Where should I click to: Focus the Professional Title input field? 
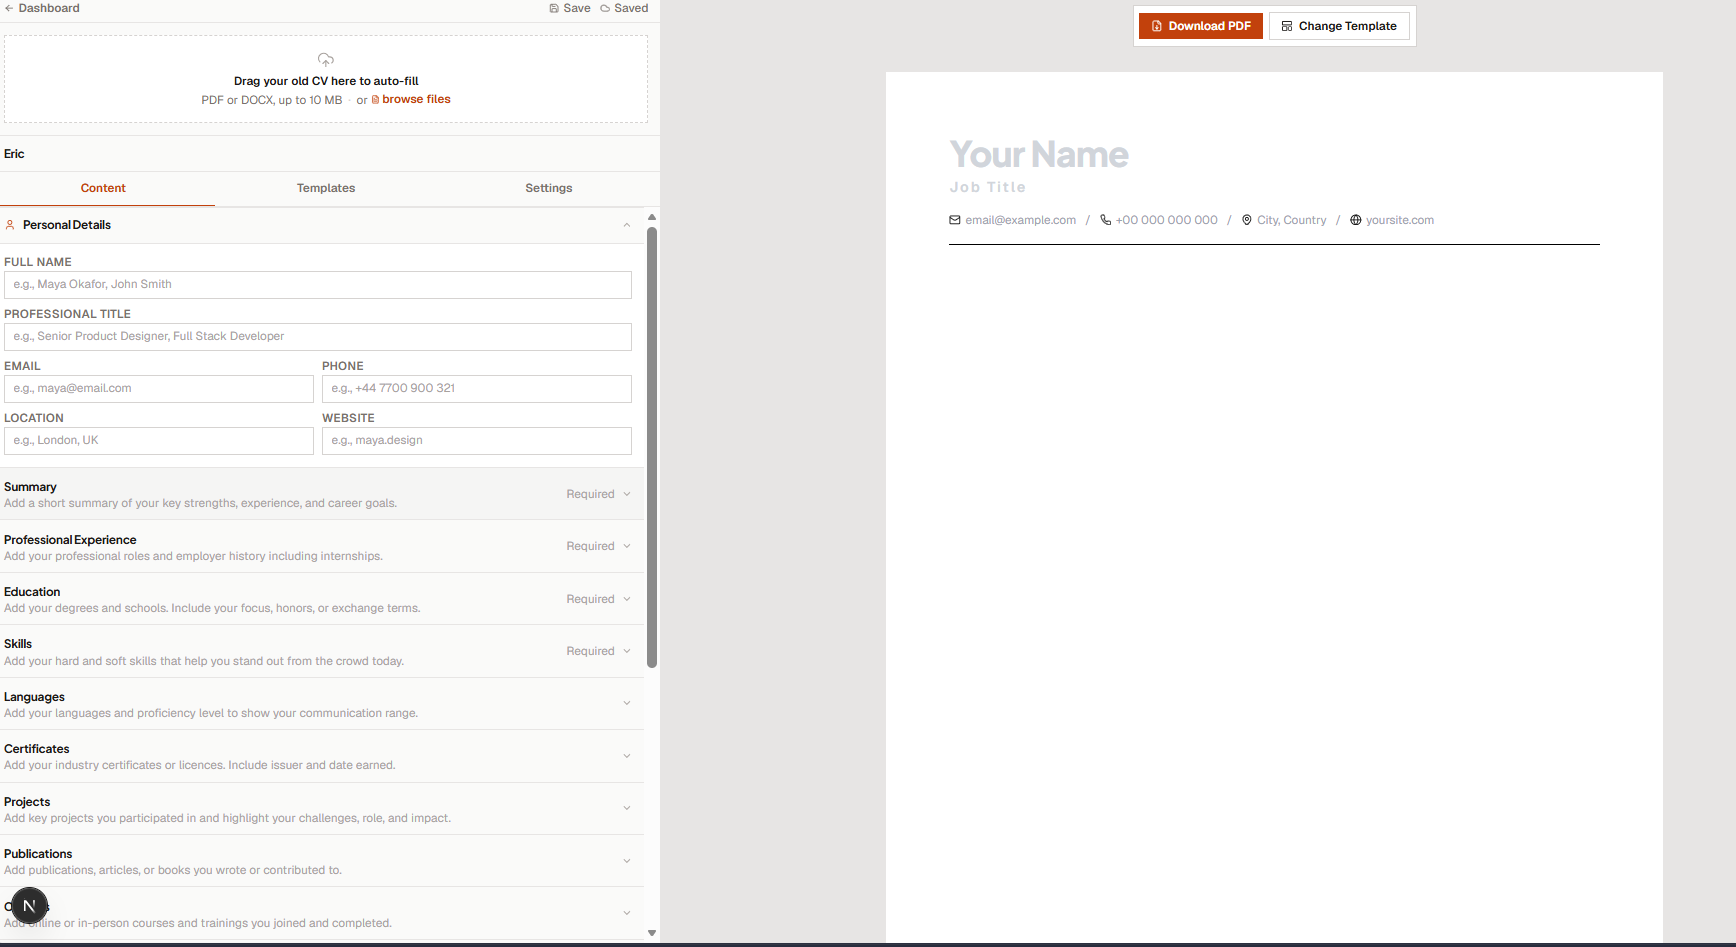click(x=318, y=337)
